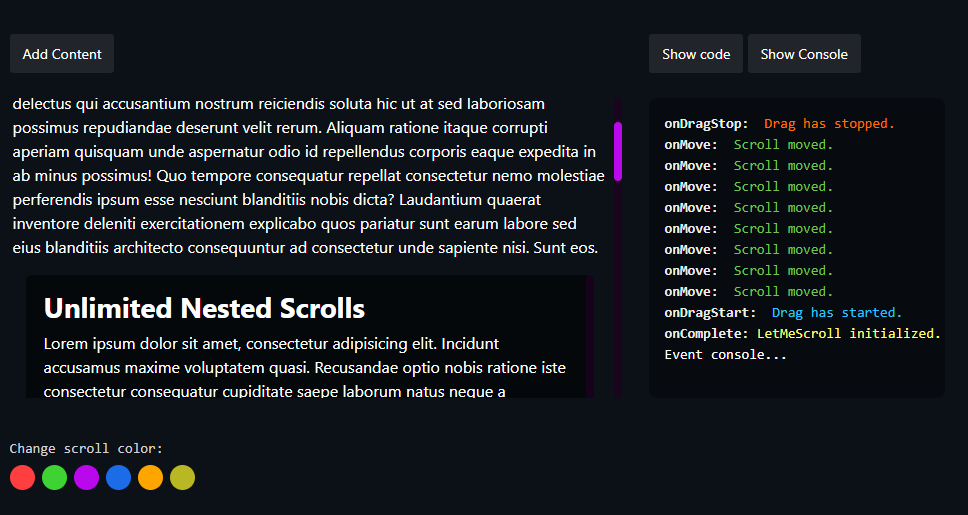Click the main scrollbar track below the thumb

pos(618,290)
